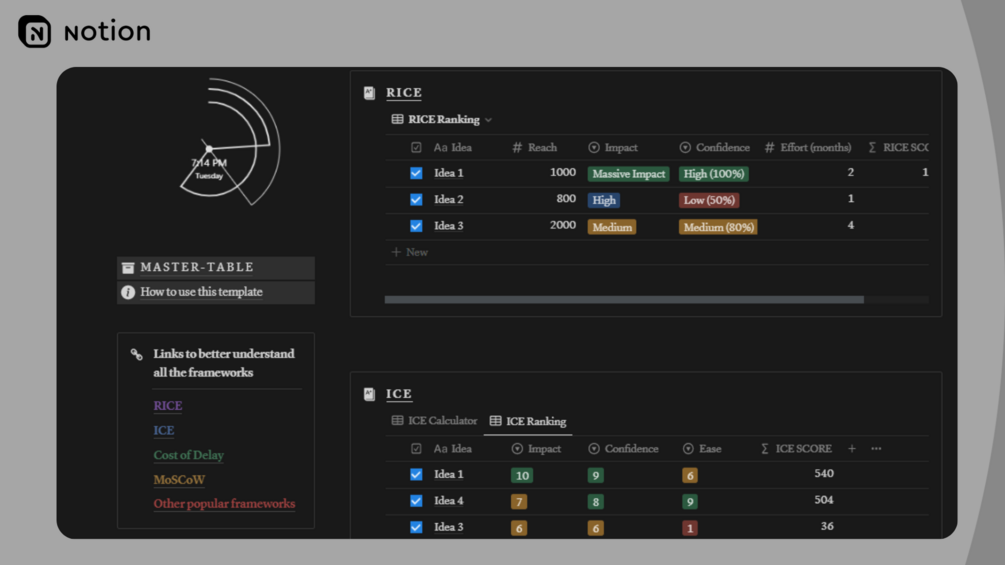The width and height of the screenshot is (1005, 565).
Task: Open the RICE database page icon
Action: tap(369, 93)
